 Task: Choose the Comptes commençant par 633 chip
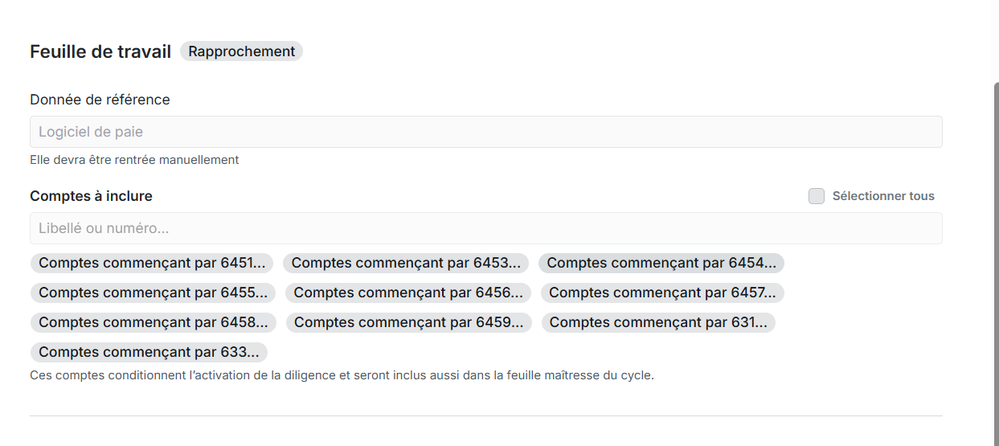pyautogui.click(x=149, y=352)
